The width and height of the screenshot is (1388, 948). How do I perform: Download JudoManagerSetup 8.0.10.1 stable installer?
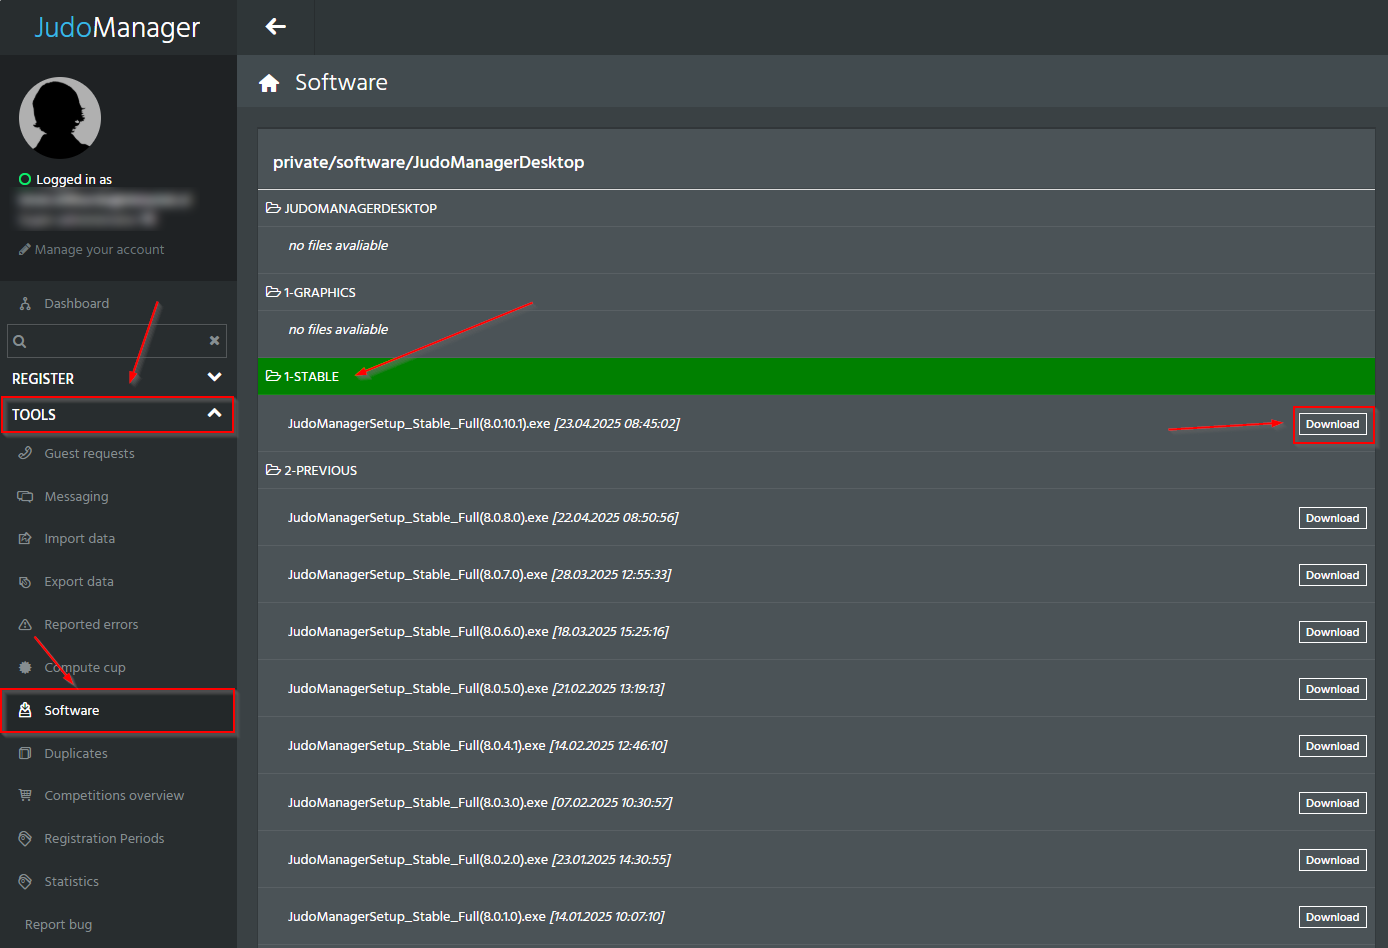(1332, 424)
